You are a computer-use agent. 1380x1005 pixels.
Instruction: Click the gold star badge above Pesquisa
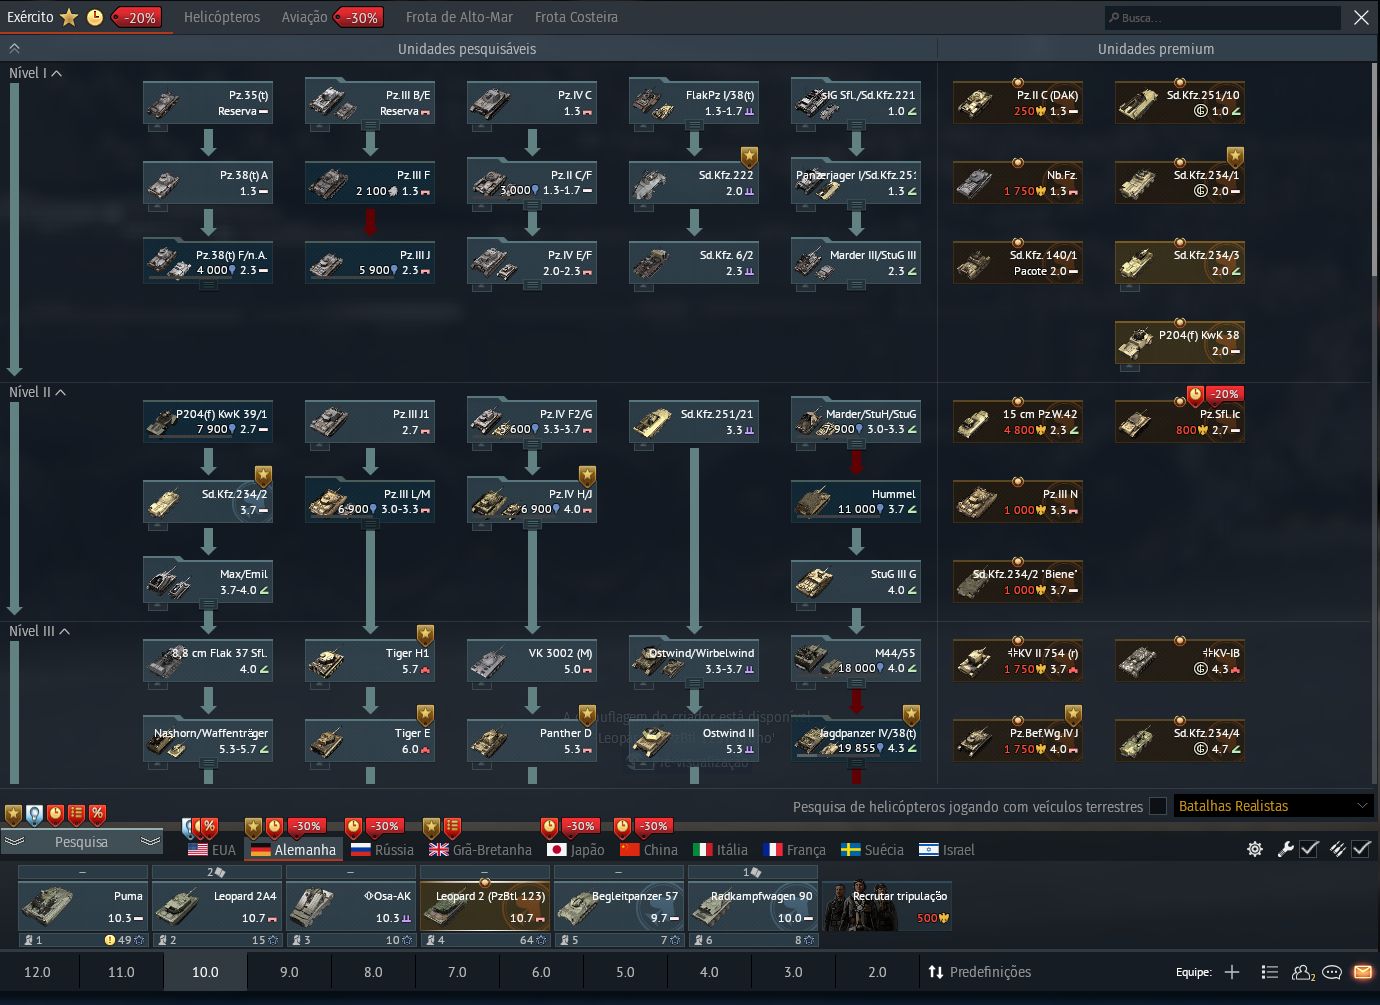(x=13, y=815)
